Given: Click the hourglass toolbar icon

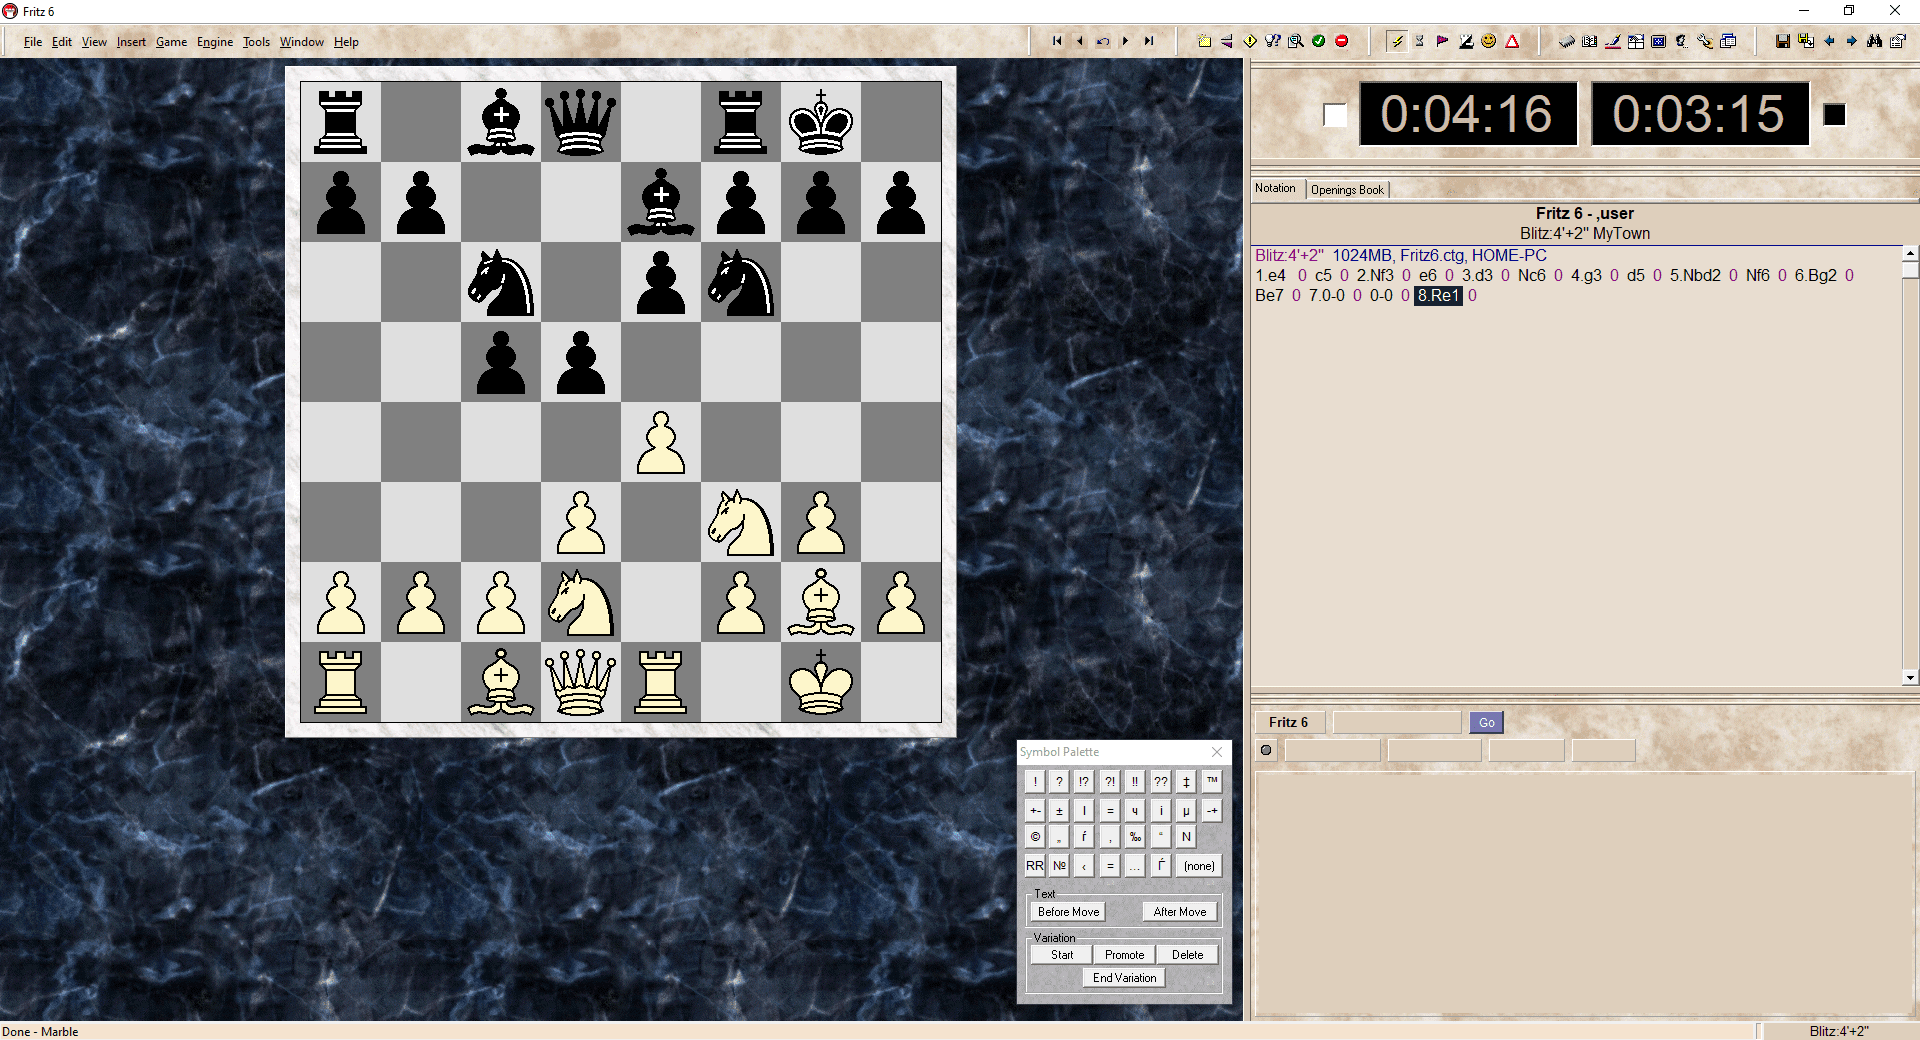Looking at the screenshot, I should (1419, 41).
